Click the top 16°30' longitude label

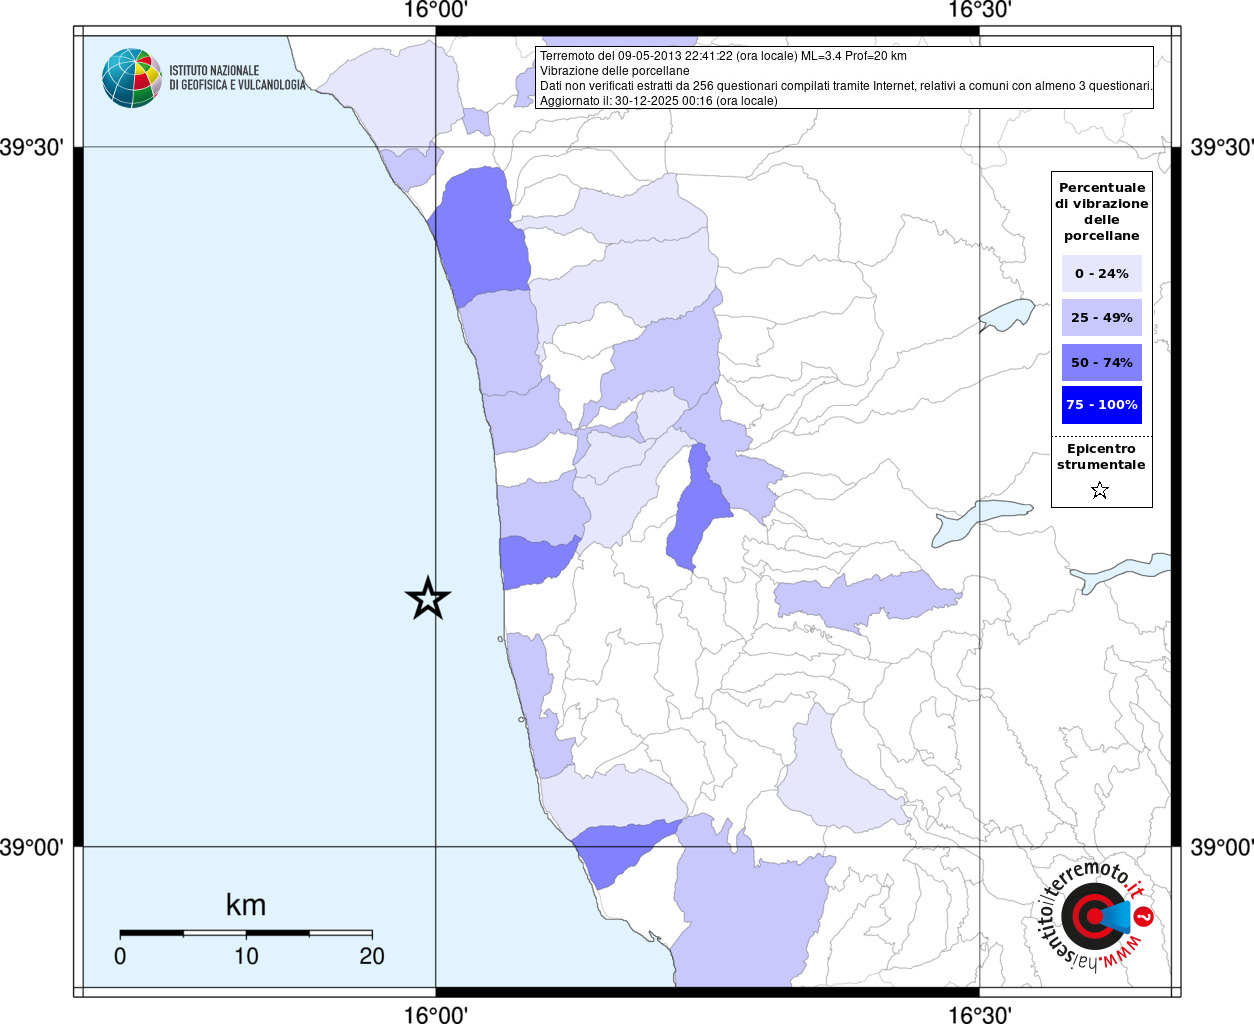tap(979, 11)
